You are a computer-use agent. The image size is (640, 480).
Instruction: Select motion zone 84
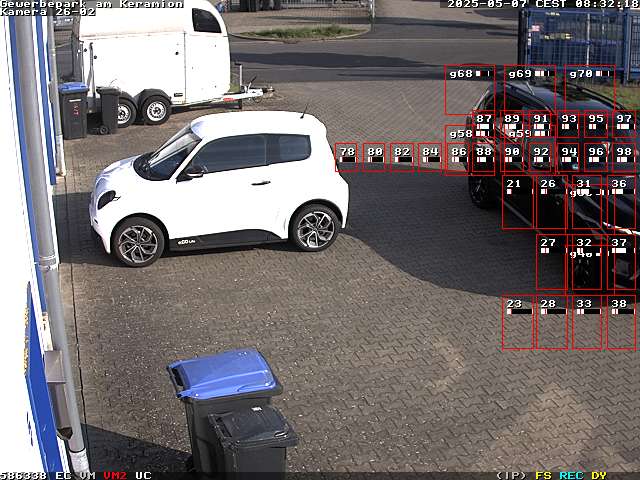click(430, 157)
